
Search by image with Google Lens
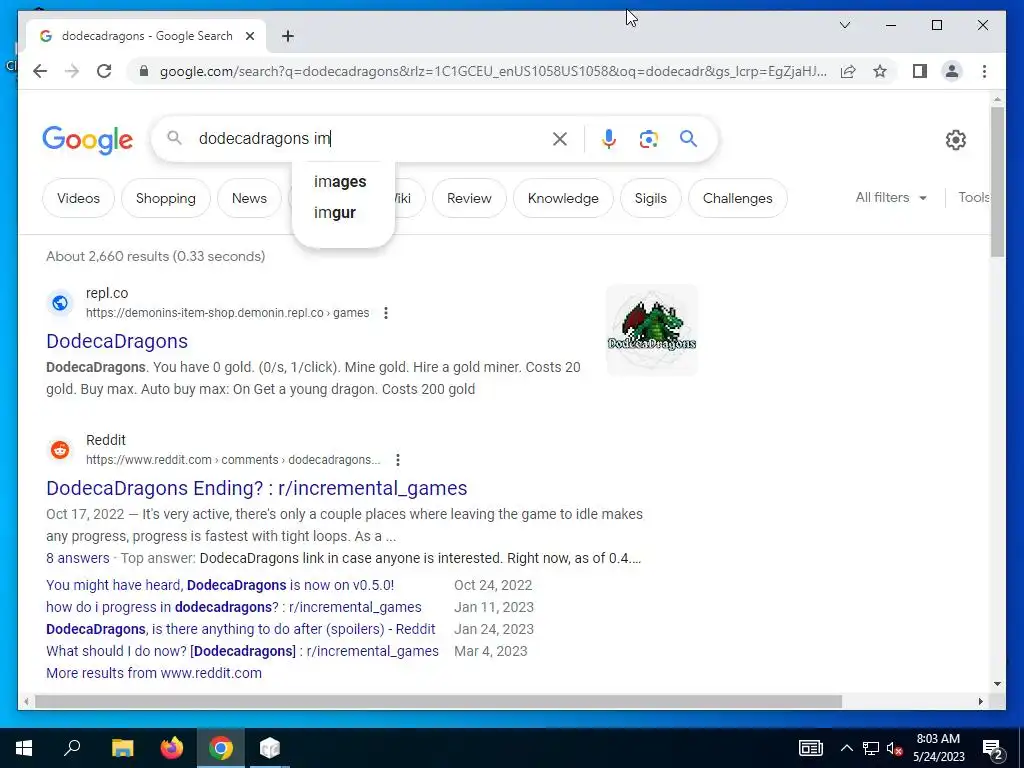coord(648,138)
